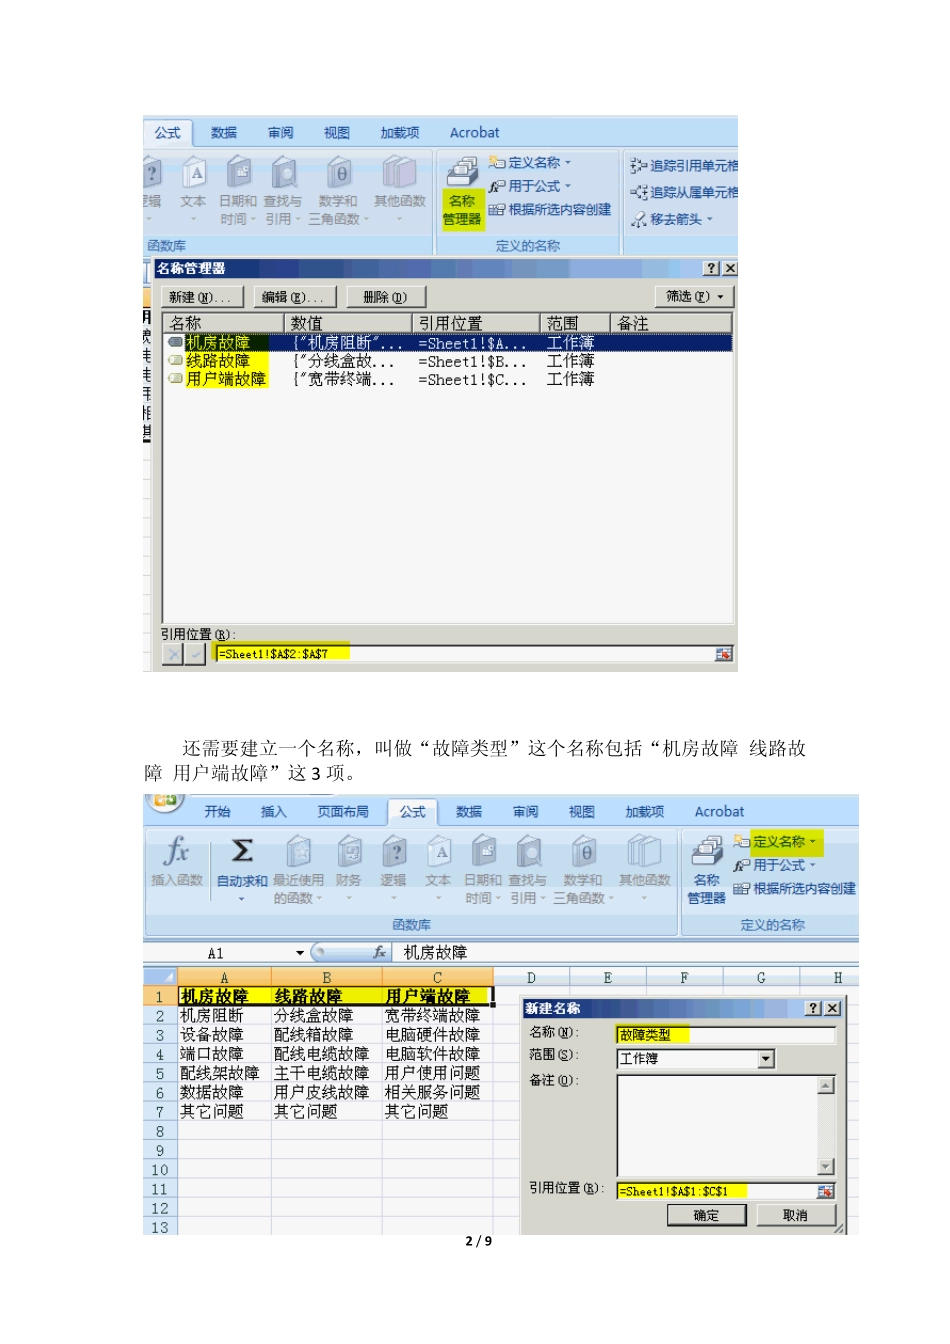Open 查找与引用 in the ribbon above the 名称管理器 dialog
Screen dimensions: 950x1344
tap(283, 190)
